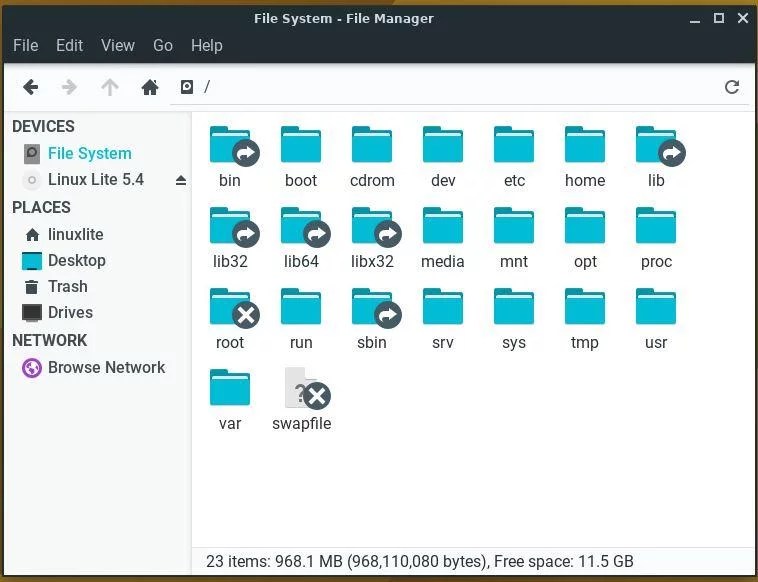Click the status bar items summary text
Screen dimensions: 758x582
point(419,561)
